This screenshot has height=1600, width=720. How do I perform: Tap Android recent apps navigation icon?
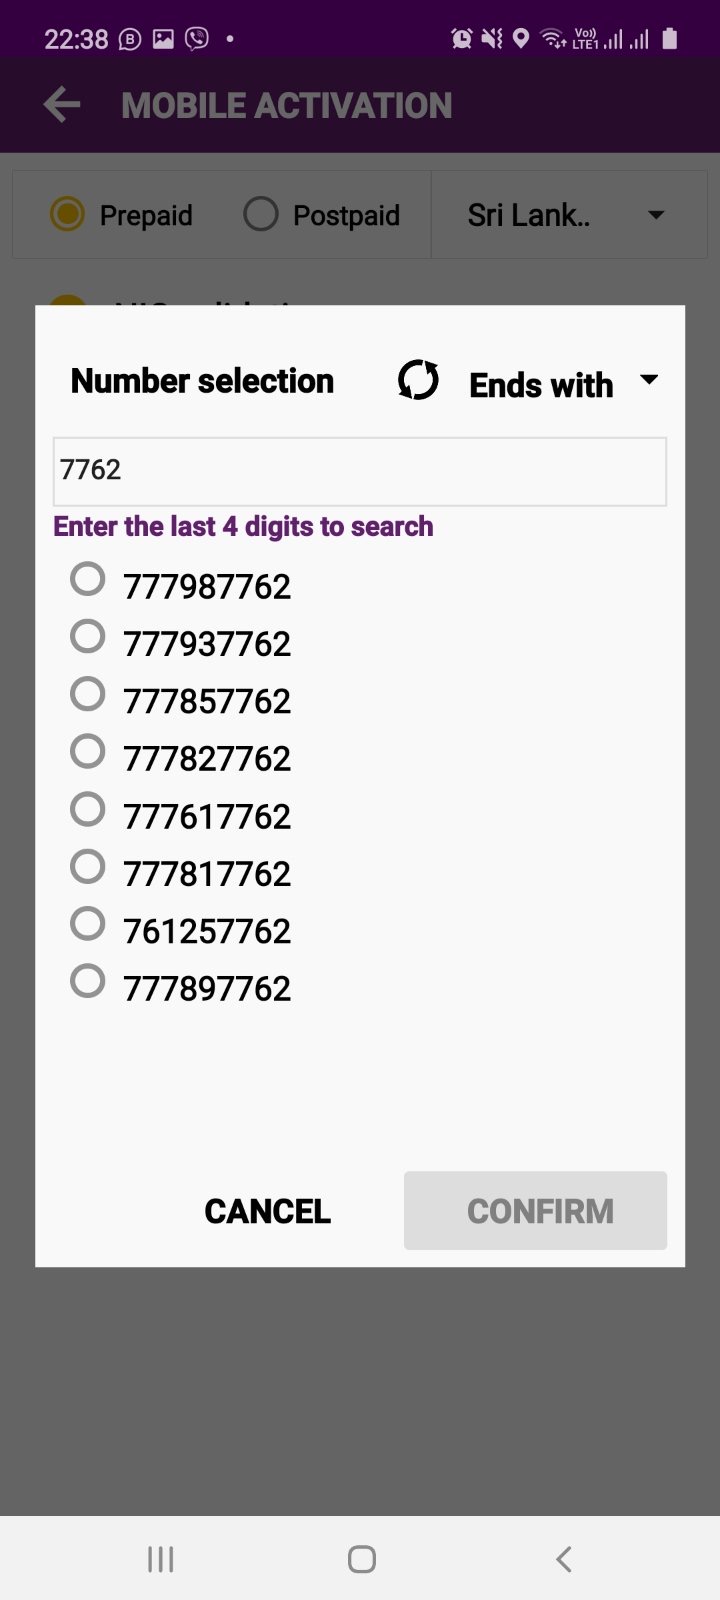pyautogui.click(x=160, y=1559)
